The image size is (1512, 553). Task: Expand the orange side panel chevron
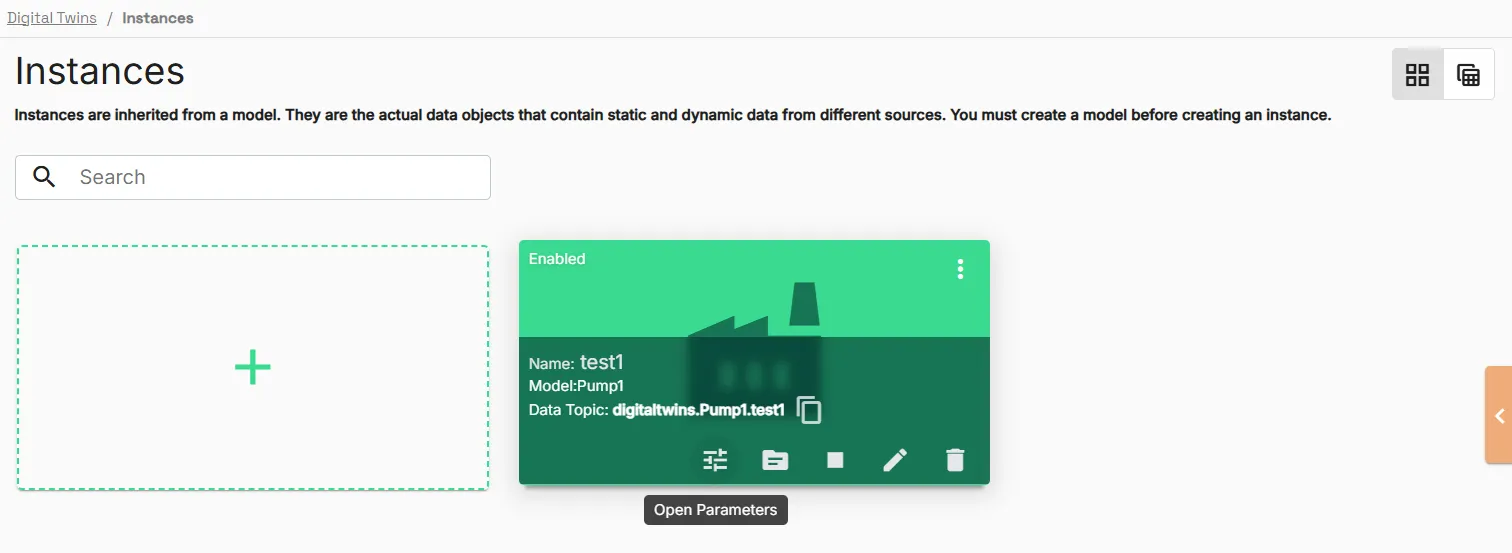click(x=1499, y=416)
